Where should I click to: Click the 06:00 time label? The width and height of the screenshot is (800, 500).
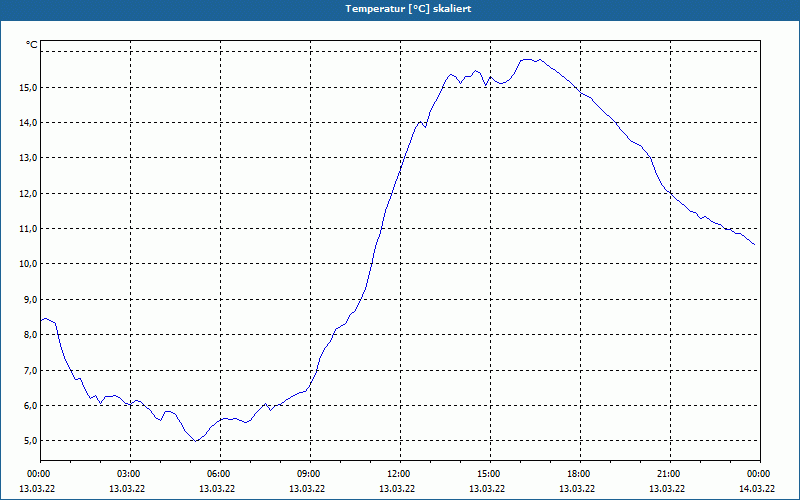click(x=220, y=474)
